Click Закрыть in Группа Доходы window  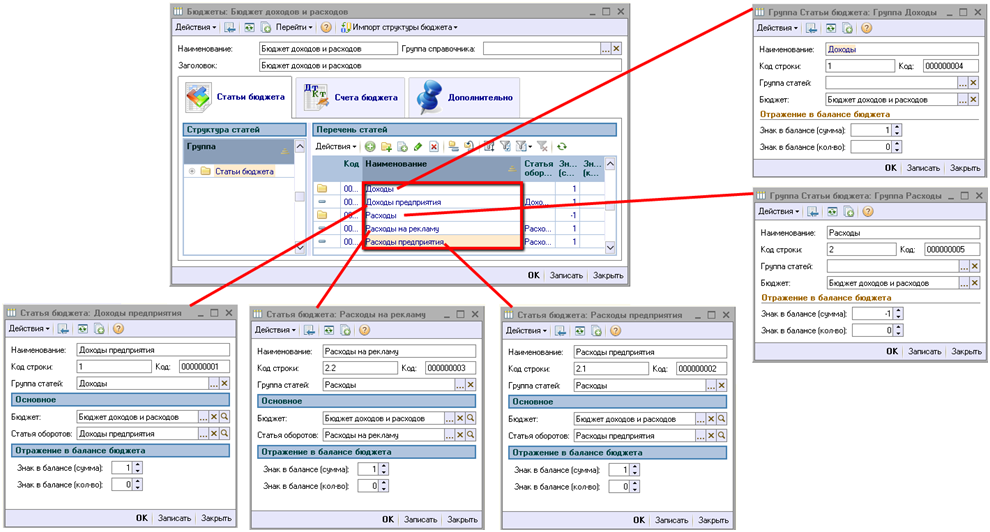click(x=965, y=168)
